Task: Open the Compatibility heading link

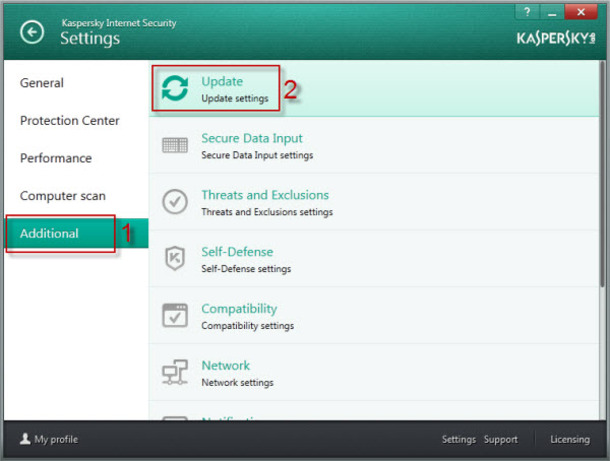Action: click(x=239, y=309)
